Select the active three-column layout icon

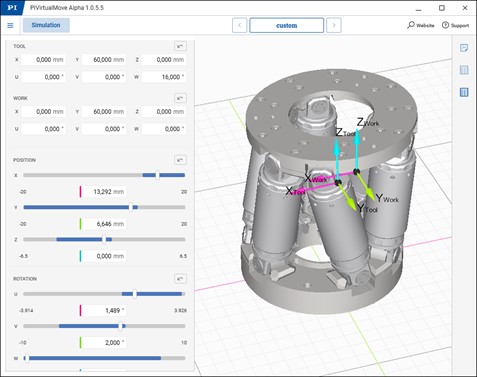pos(464,92)
